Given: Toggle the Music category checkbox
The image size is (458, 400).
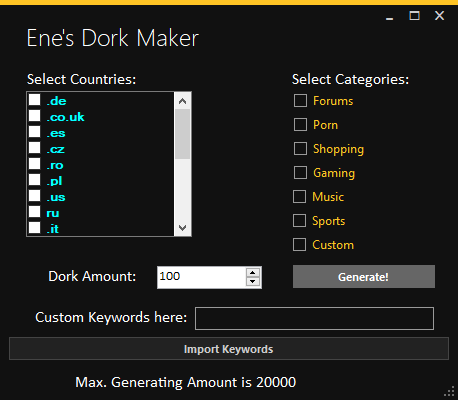Looking at the screenshot, I should [x=299, y=197].
